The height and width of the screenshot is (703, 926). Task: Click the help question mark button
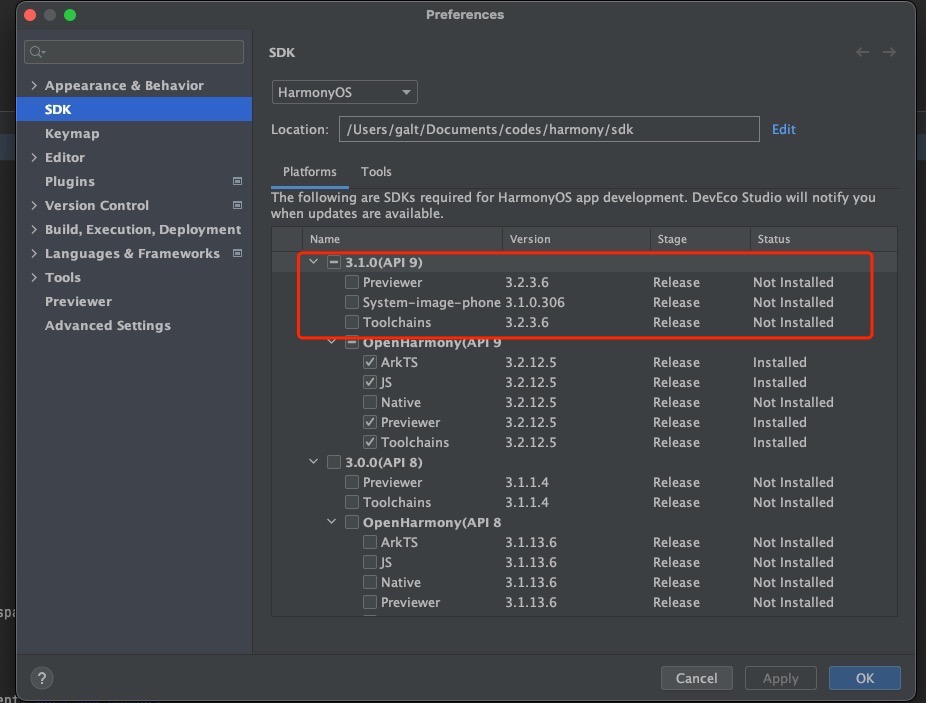[42, 678]
